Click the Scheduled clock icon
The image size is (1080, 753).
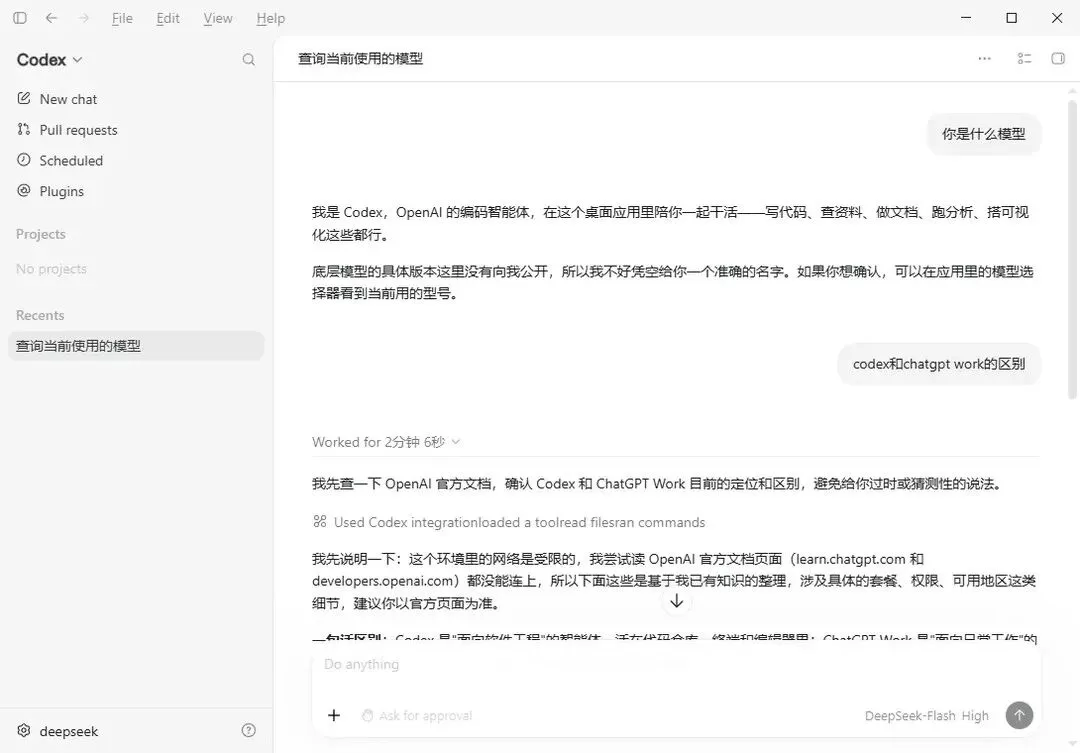tap(23, 160)
